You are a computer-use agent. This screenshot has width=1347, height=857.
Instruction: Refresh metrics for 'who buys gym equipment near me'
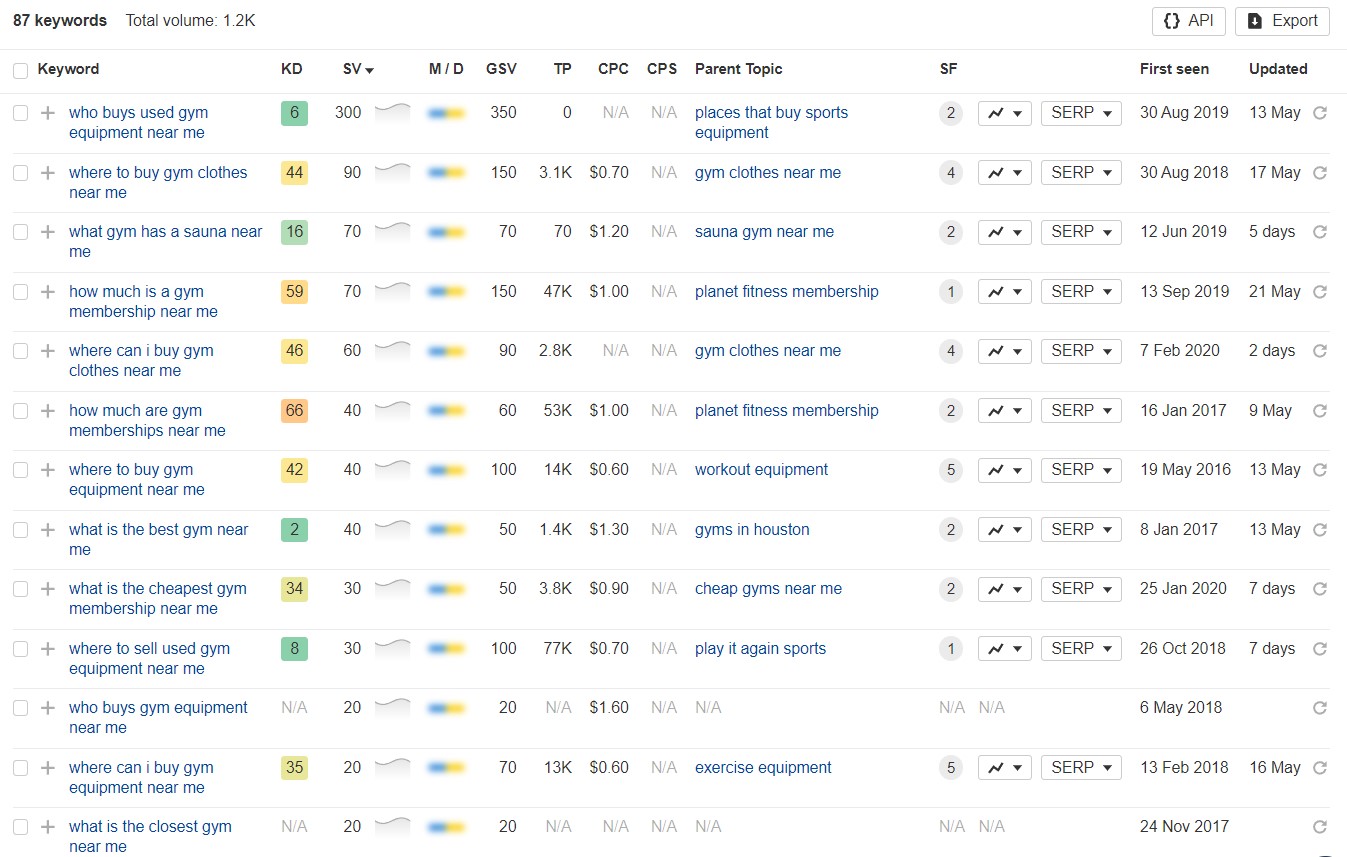pos(1319,708)
